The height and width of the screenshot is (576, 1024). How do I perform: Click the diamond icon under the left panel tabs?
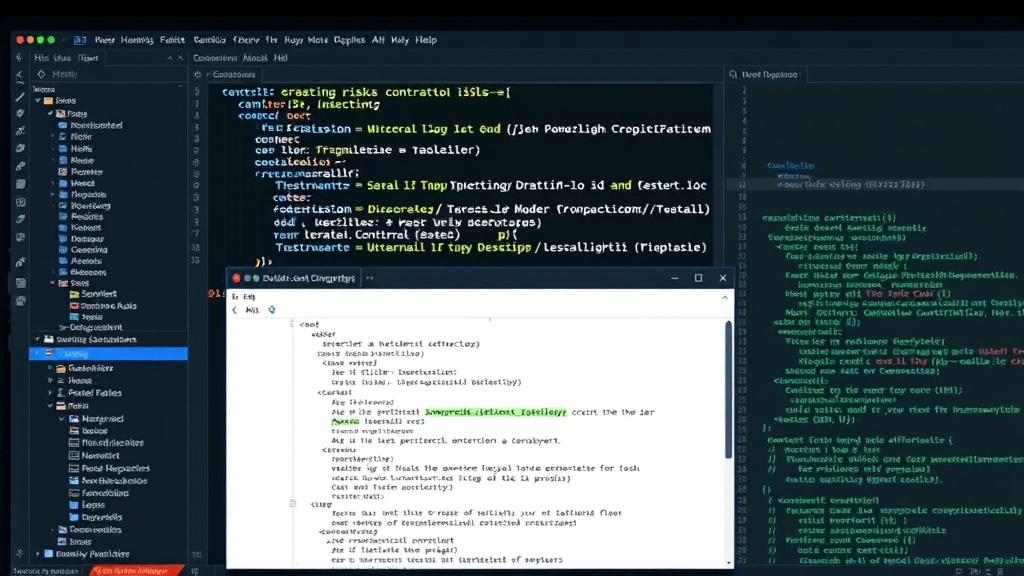click(x=41, y=74)
